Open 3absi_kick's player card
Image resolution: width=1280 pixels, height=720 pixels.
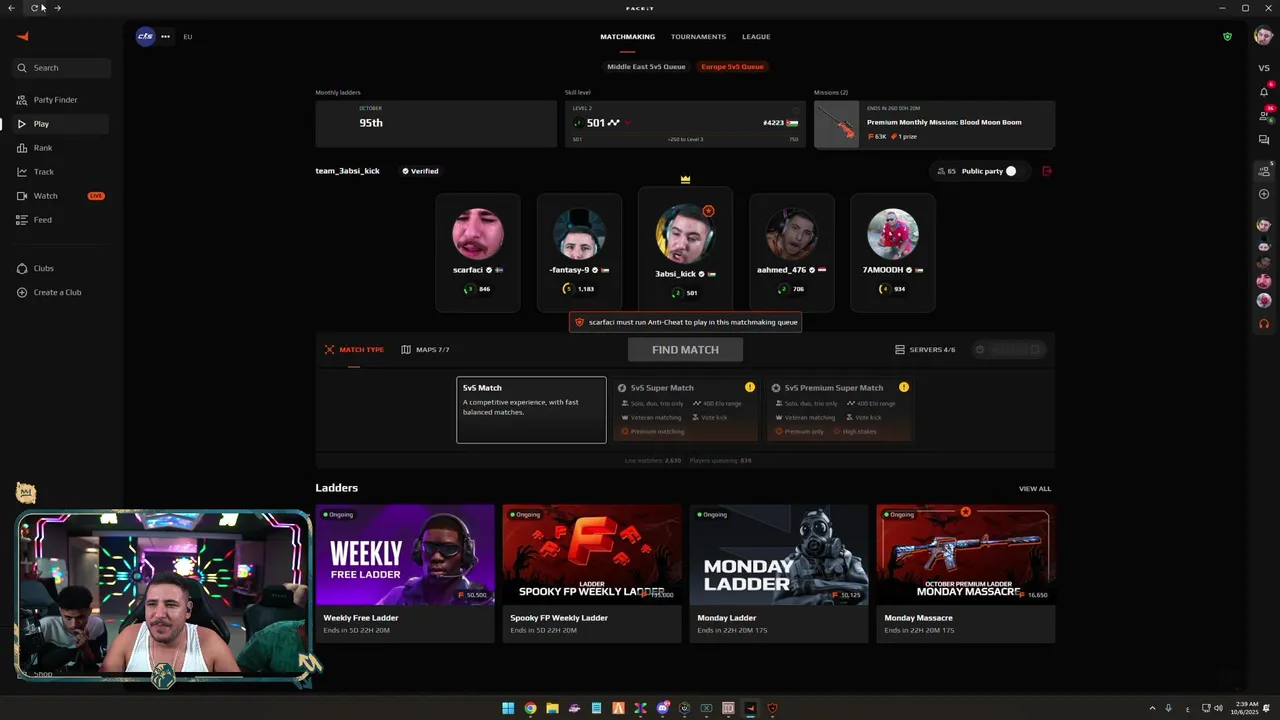coord(685,250)
